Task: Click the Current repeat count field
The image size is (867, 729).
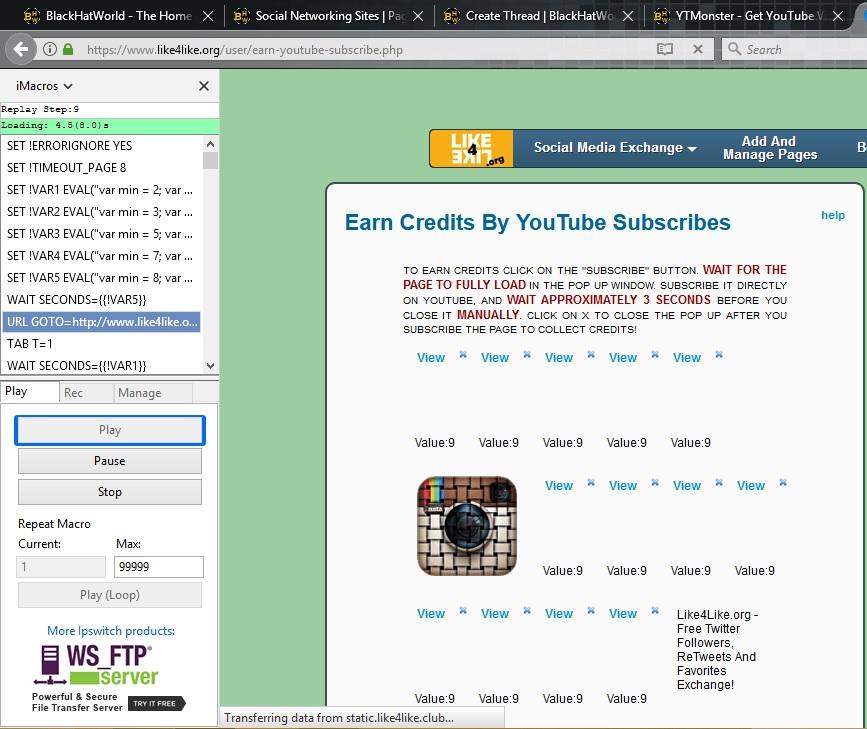Action: click(61, 566)
